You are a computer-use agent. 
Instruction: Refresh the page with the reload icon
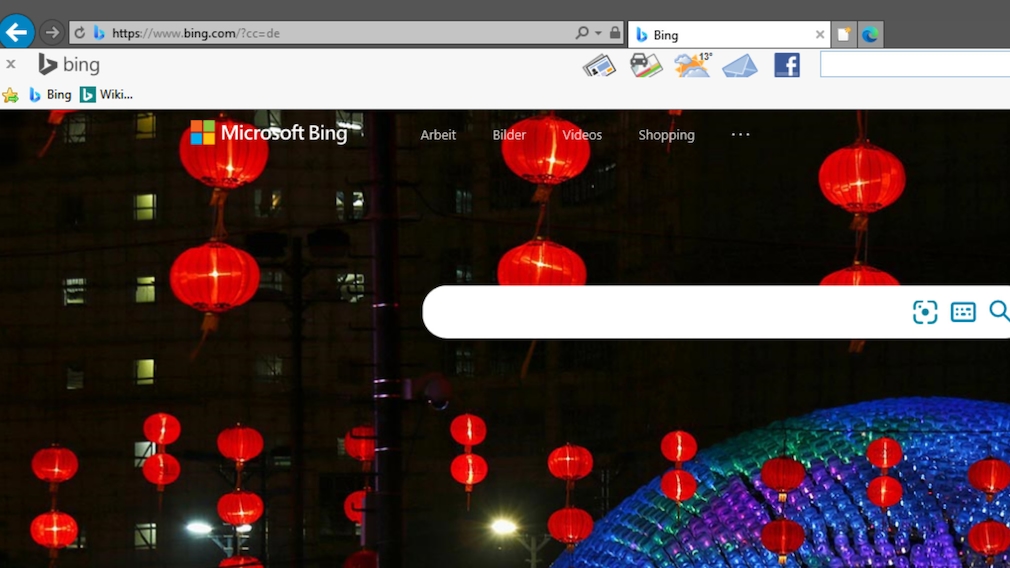click(80, 33)
